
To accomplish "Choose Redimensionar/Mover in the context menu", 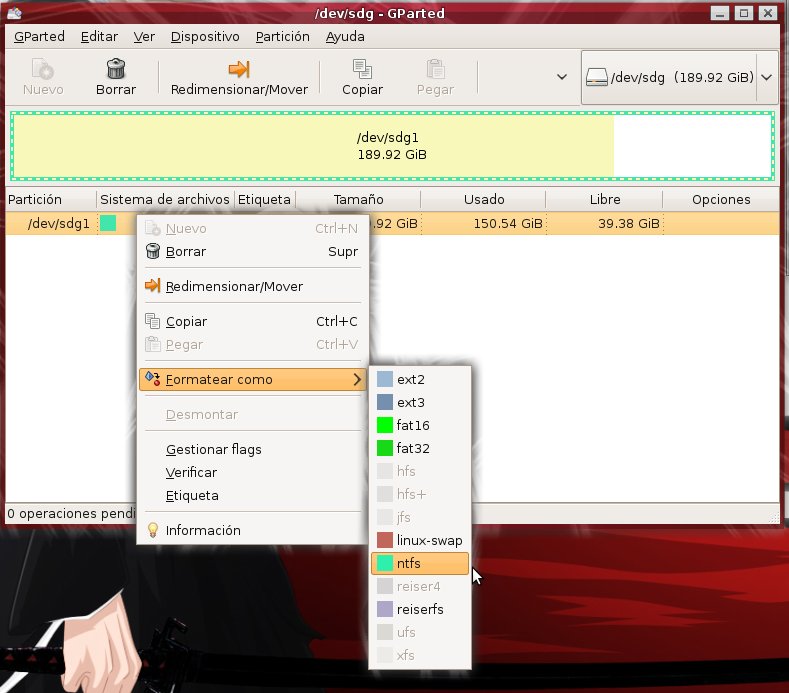I will (253, 286).
